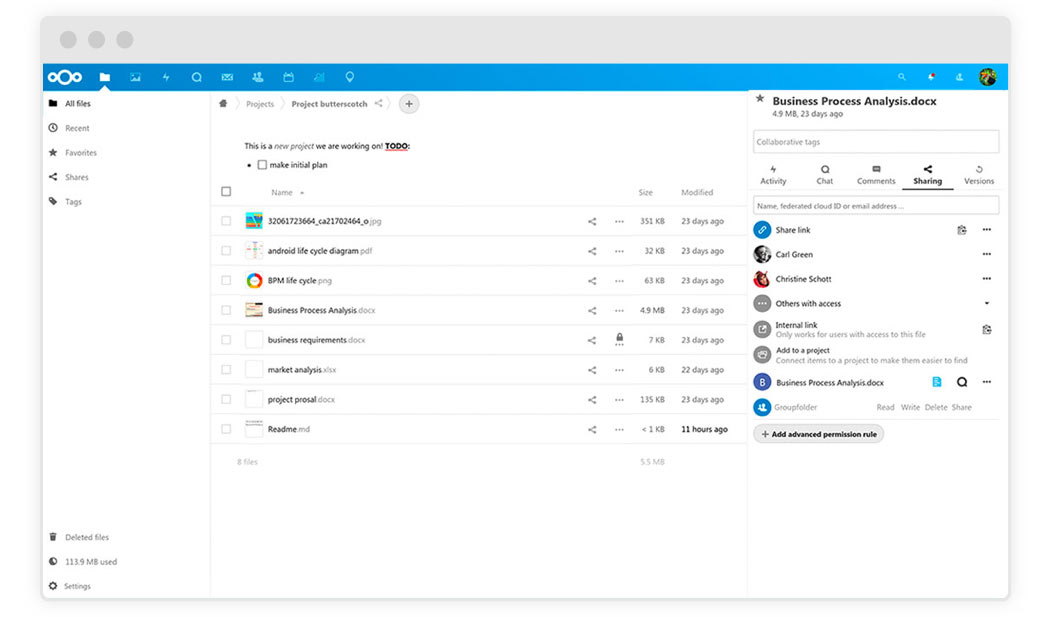Check the 'make initial plan' checkbox
Image resolution: width=1052 pixels, height=618 pixels.
(262, 165)
